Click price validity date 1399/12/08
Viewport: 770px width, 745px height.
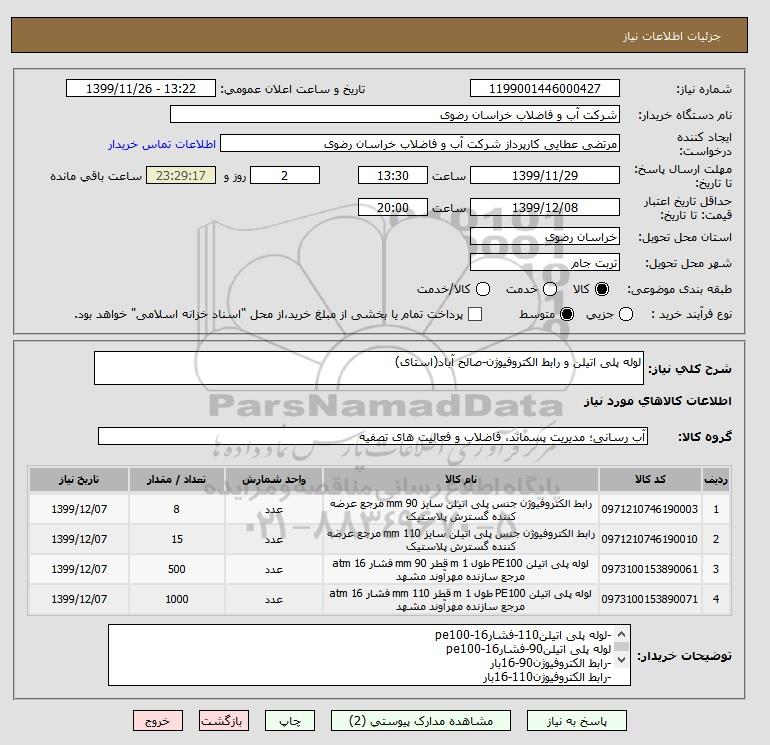pos(545,207)
